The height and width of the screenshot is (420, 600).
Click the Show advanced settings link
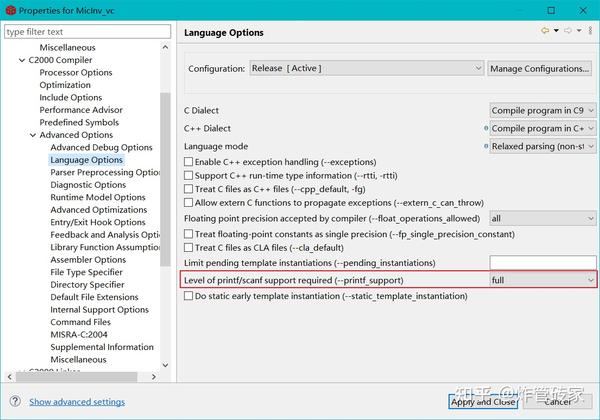(77, 402)
